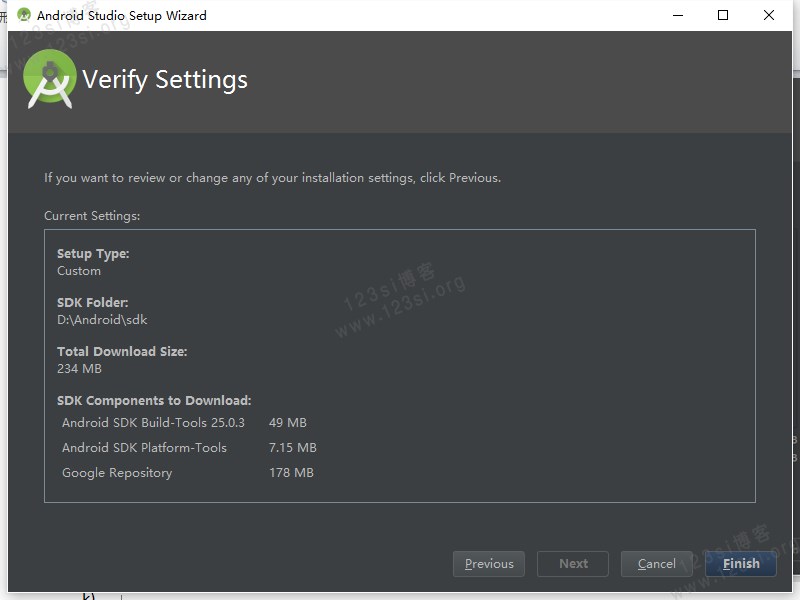Viewport: 800px width, 600px height.
Task: Select the '178 MB' size value
Action: 291,473
